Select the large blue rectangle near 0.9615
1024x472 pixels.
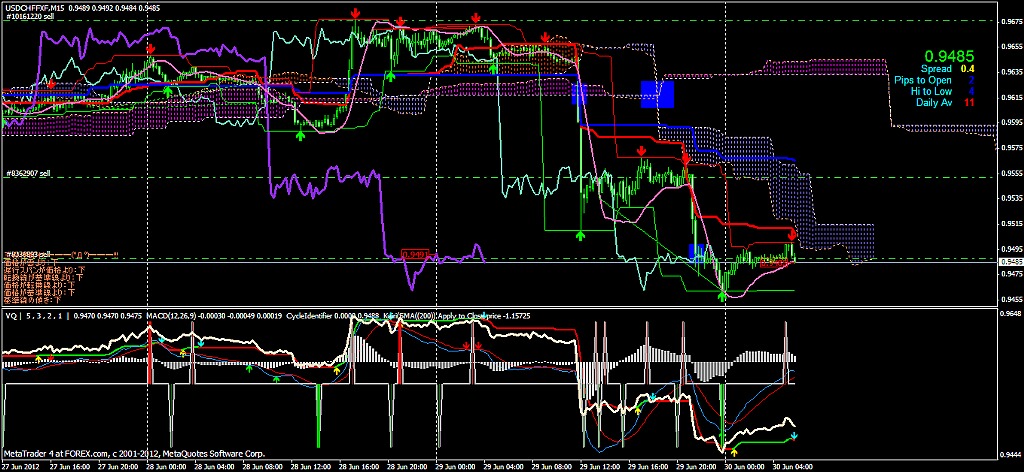click(x=657, y=94)
